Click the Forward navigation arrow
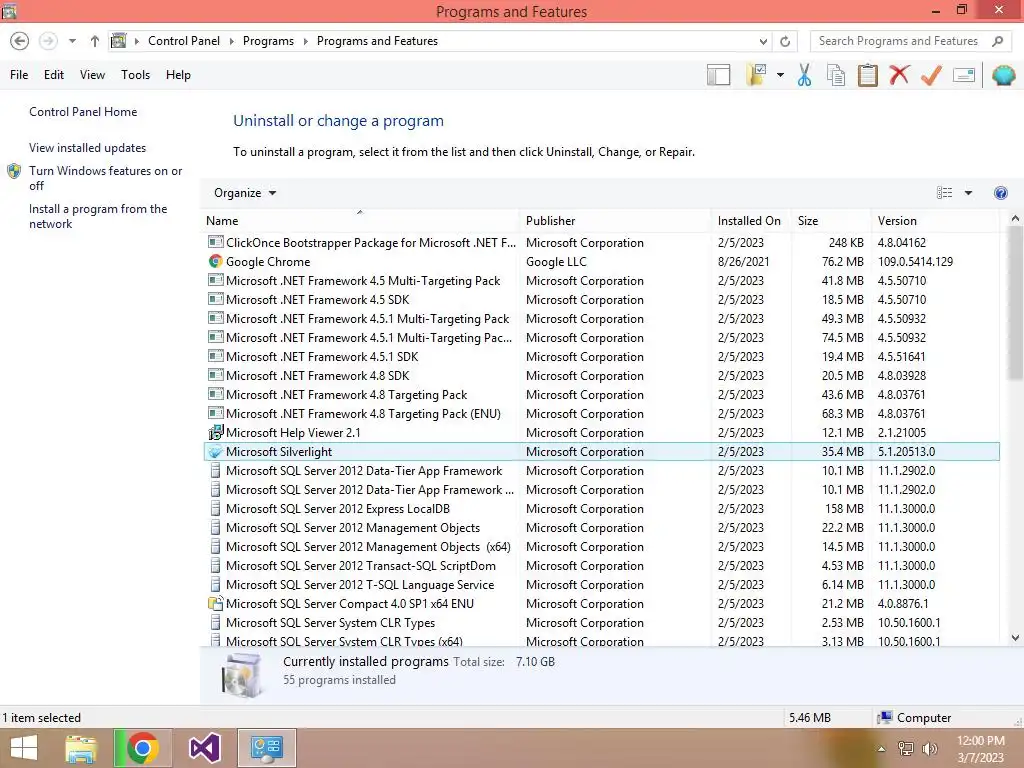Screen dimensions: 1024x768 [x=48, y=41]
